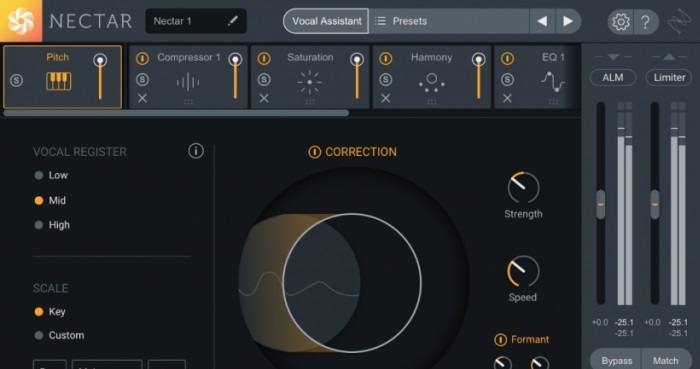The height and width of the screenshot is (369, 700).
Task: Select the Harmony dots icon
Action: (x=431, y=83)
